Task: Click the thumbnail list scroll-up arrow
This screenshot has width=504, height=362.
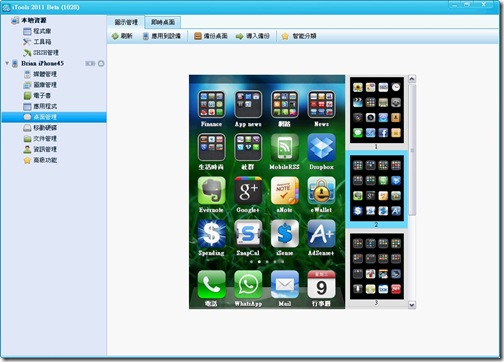Action: point(412,79)
